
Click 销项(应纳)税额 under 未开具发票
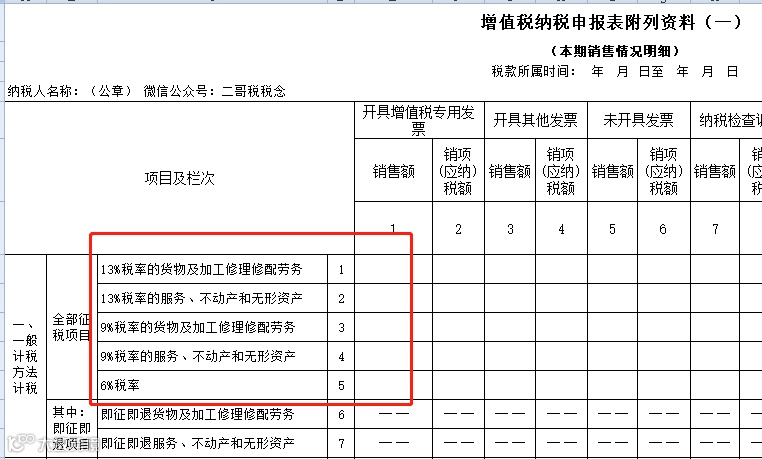(x=663, y=170)
